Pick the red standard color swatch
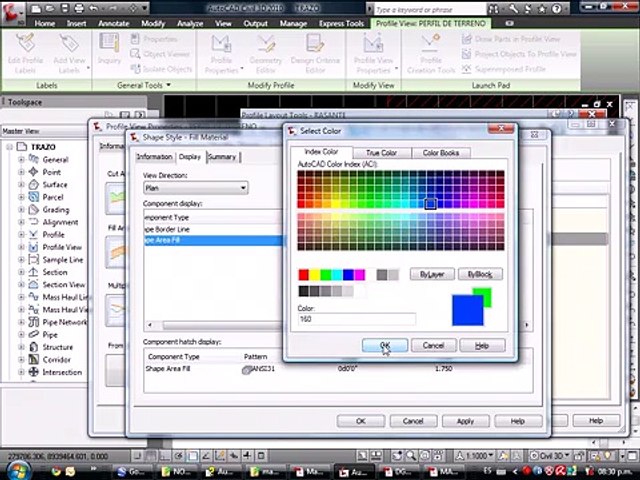Viewport: 640px width, 480px height. pos(304,275)
